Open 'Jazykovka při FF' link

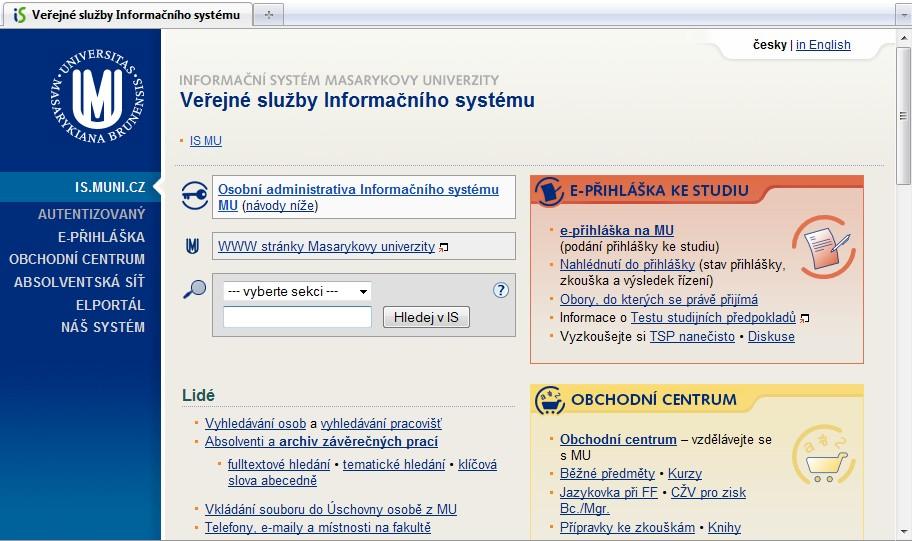pos(608,492)
